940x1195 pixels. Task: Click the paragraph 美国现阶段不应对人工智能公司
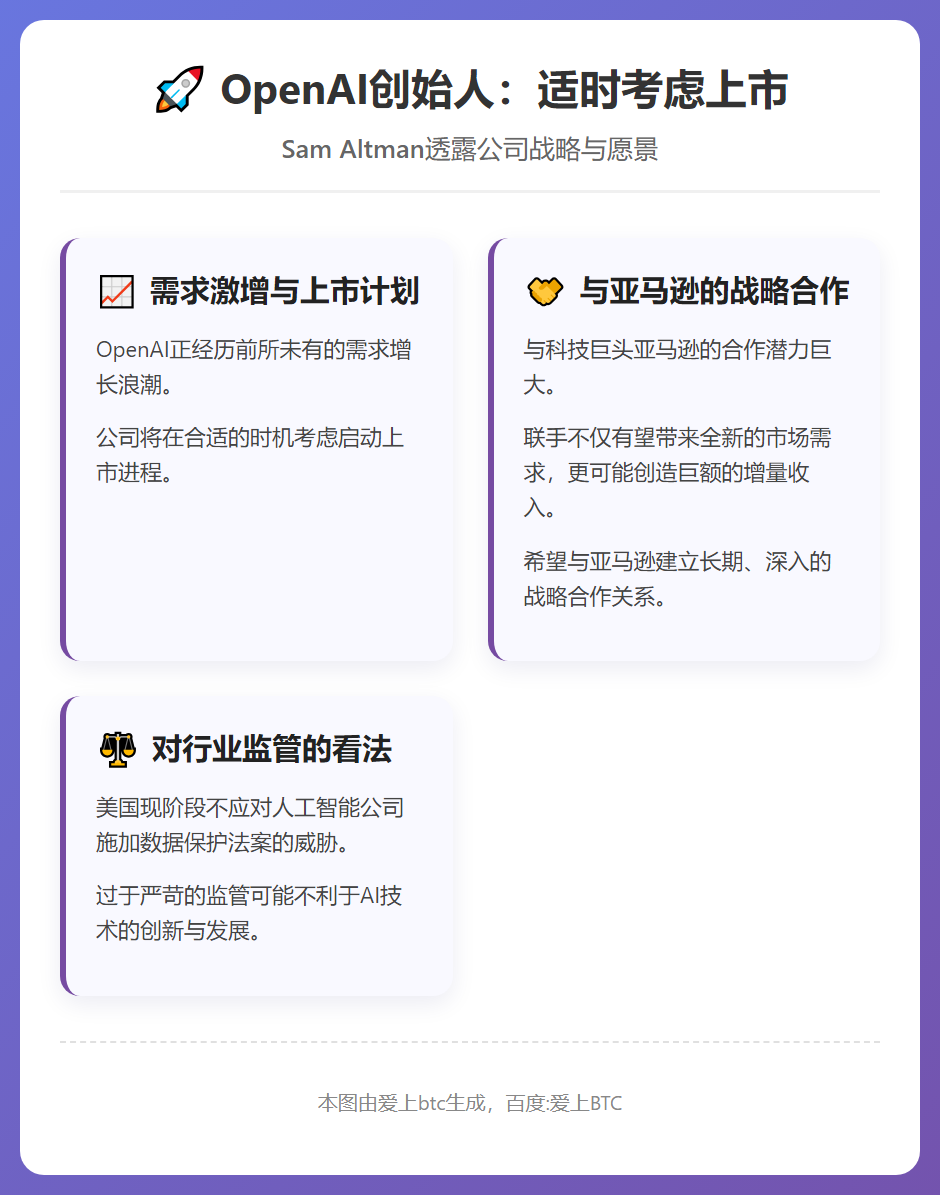[250, 825]
